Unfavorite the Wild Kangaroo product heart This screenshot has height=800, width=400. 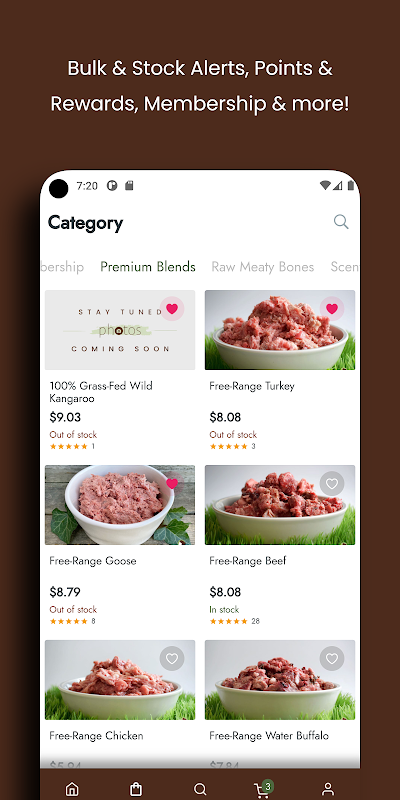pos(172,309)
